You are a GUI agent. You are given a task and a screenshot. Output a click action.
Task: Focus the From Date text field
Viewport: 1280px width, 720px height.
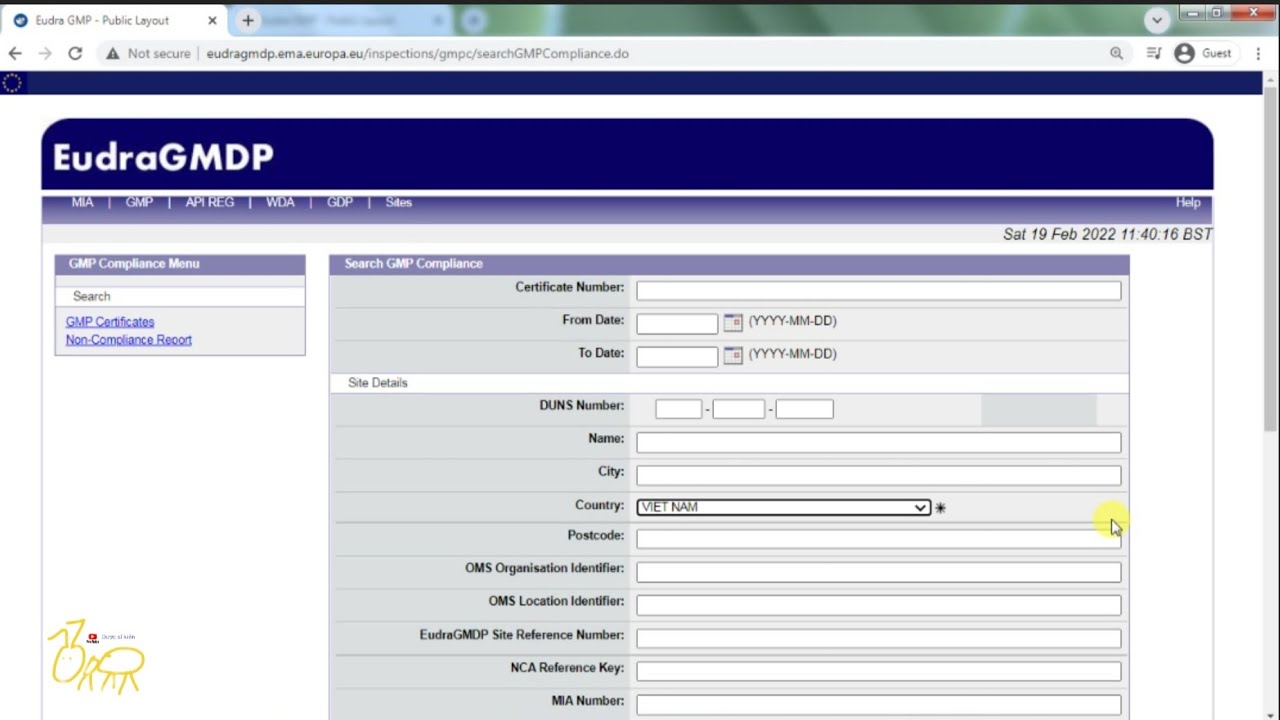coord(677,324)
